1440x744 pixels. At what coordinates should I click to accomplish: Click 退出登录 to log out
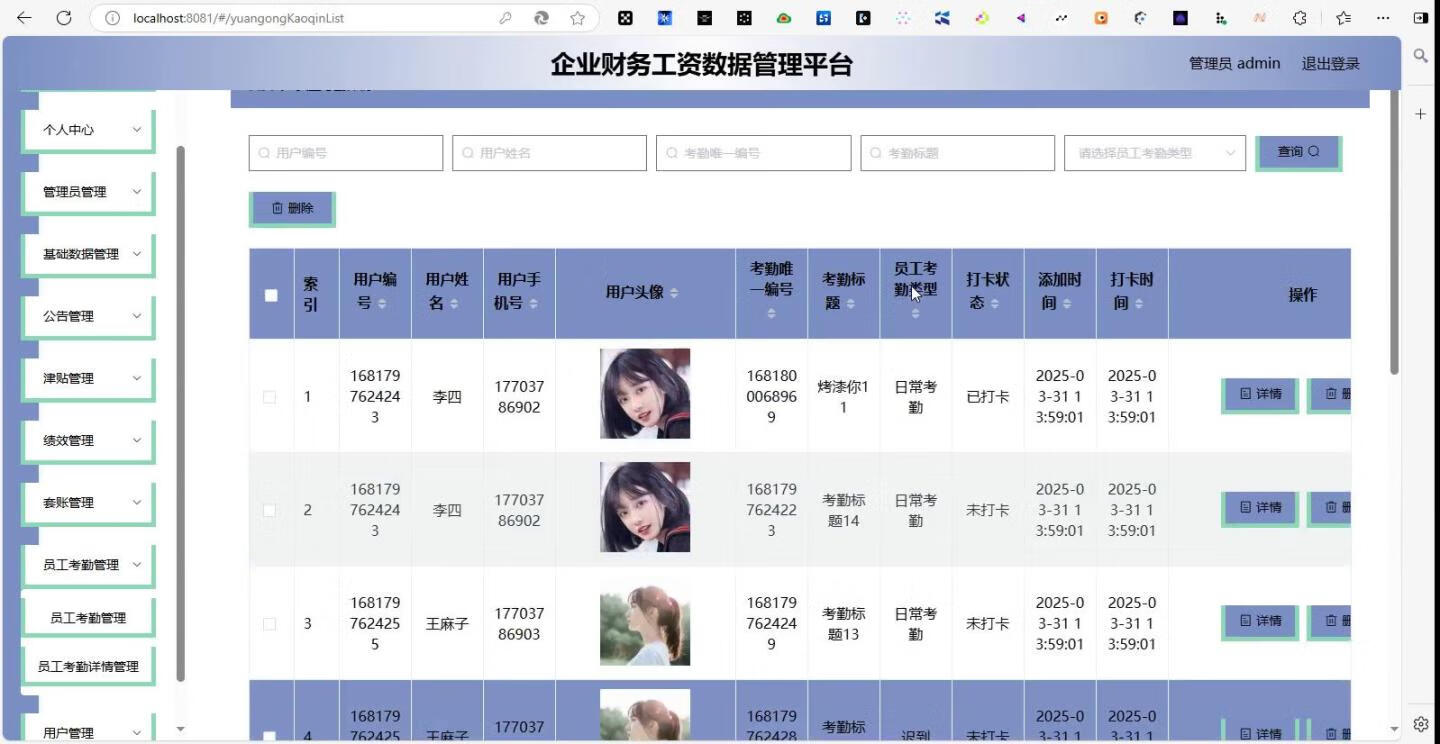[x=1330, y=64]
